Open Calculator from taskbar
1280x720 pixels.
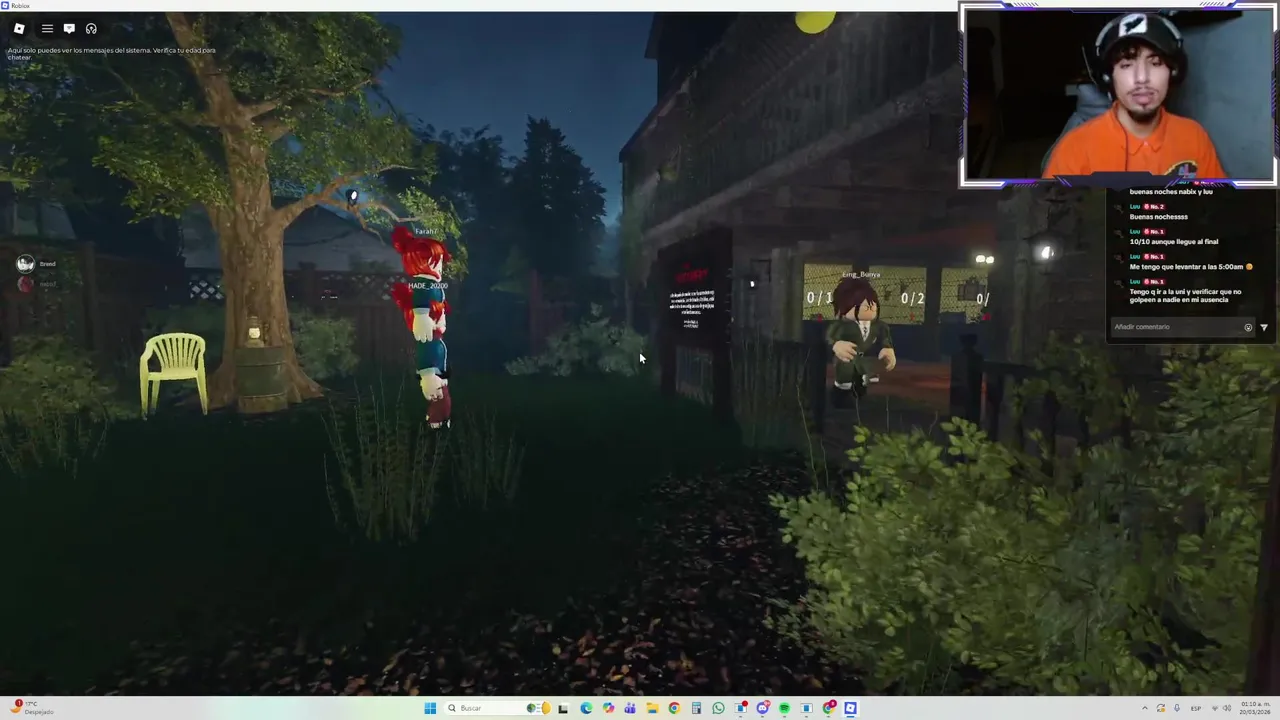(696, 708)
